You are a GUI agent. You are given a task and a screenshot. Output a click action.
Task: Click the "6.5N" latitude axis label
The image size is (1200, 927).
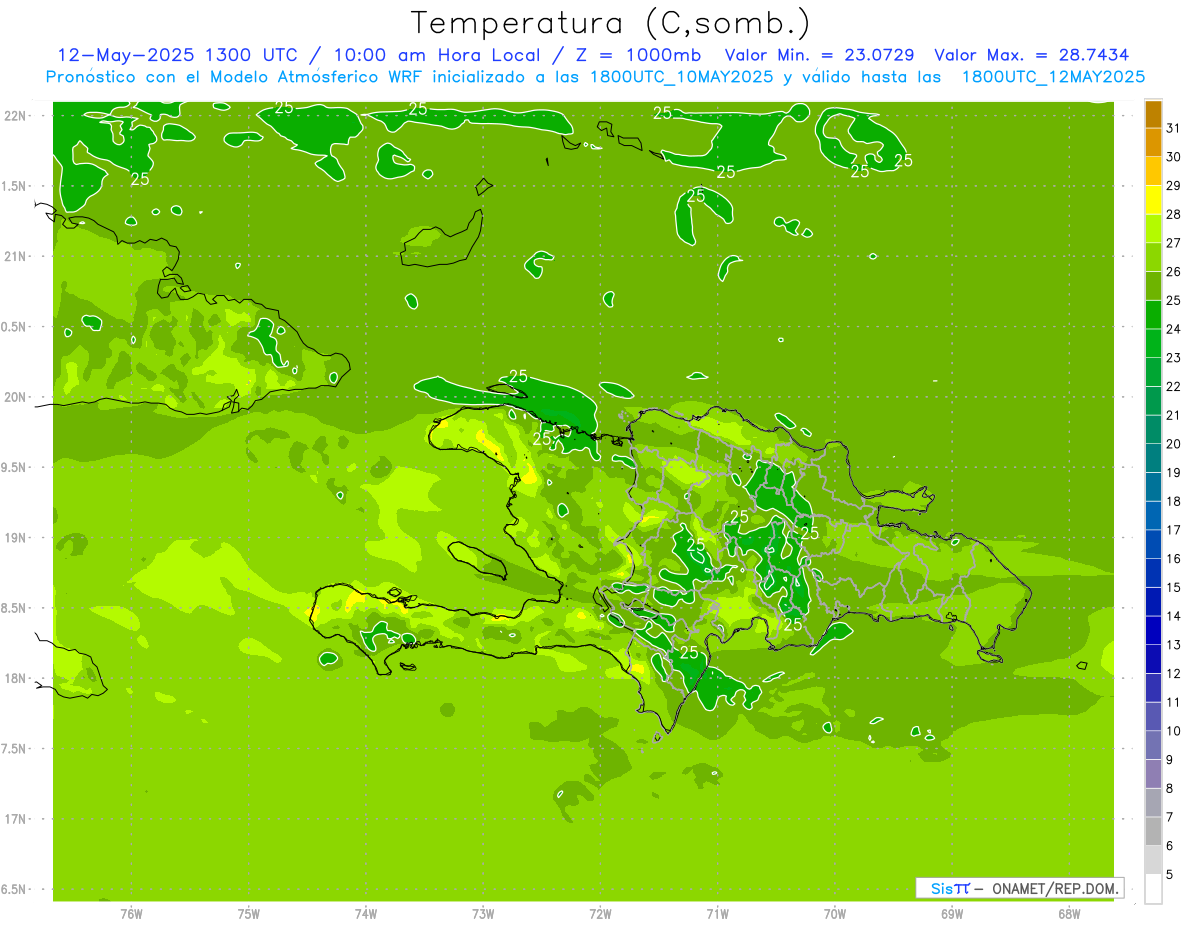point(14,889)
